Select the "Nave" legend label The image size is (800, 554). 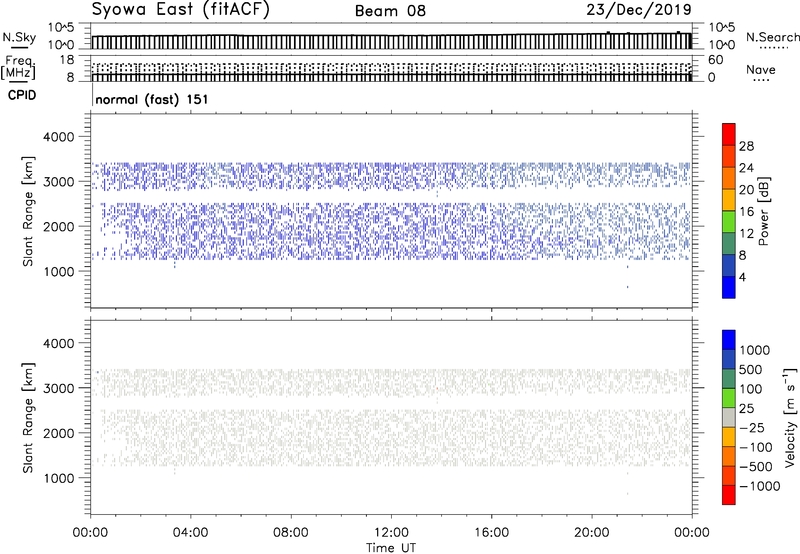coord(761,70)
